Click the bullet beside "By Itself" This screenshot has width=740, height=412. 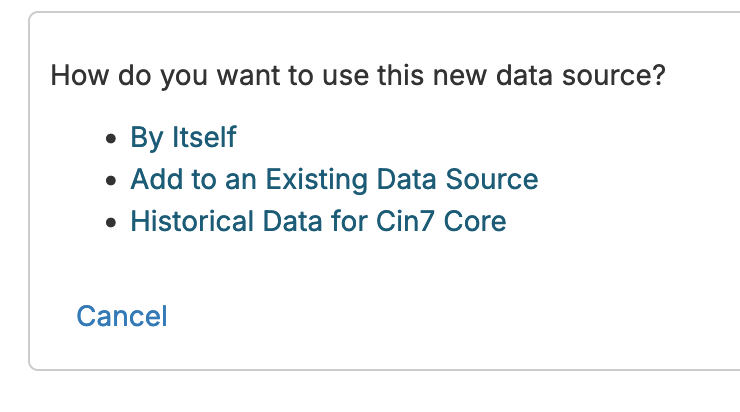tap(112, 139)
